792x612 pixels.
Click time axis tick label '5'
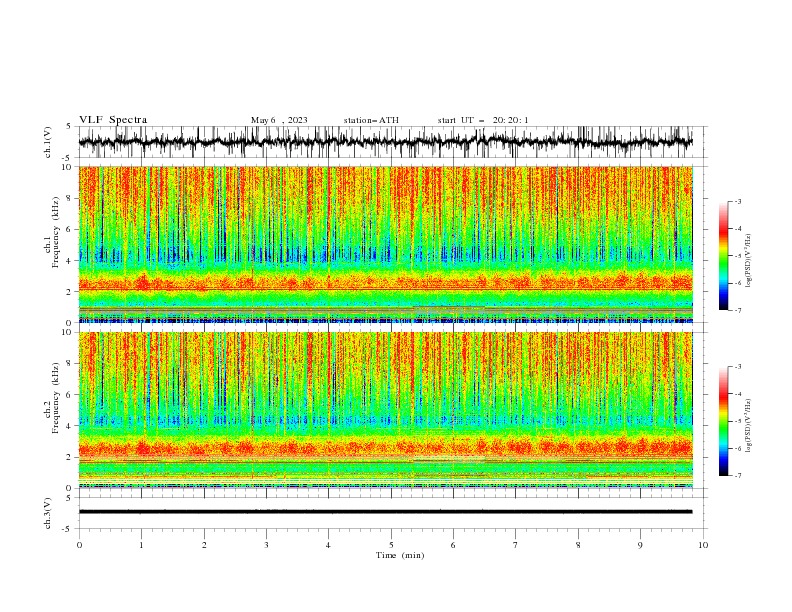point(391,545)
